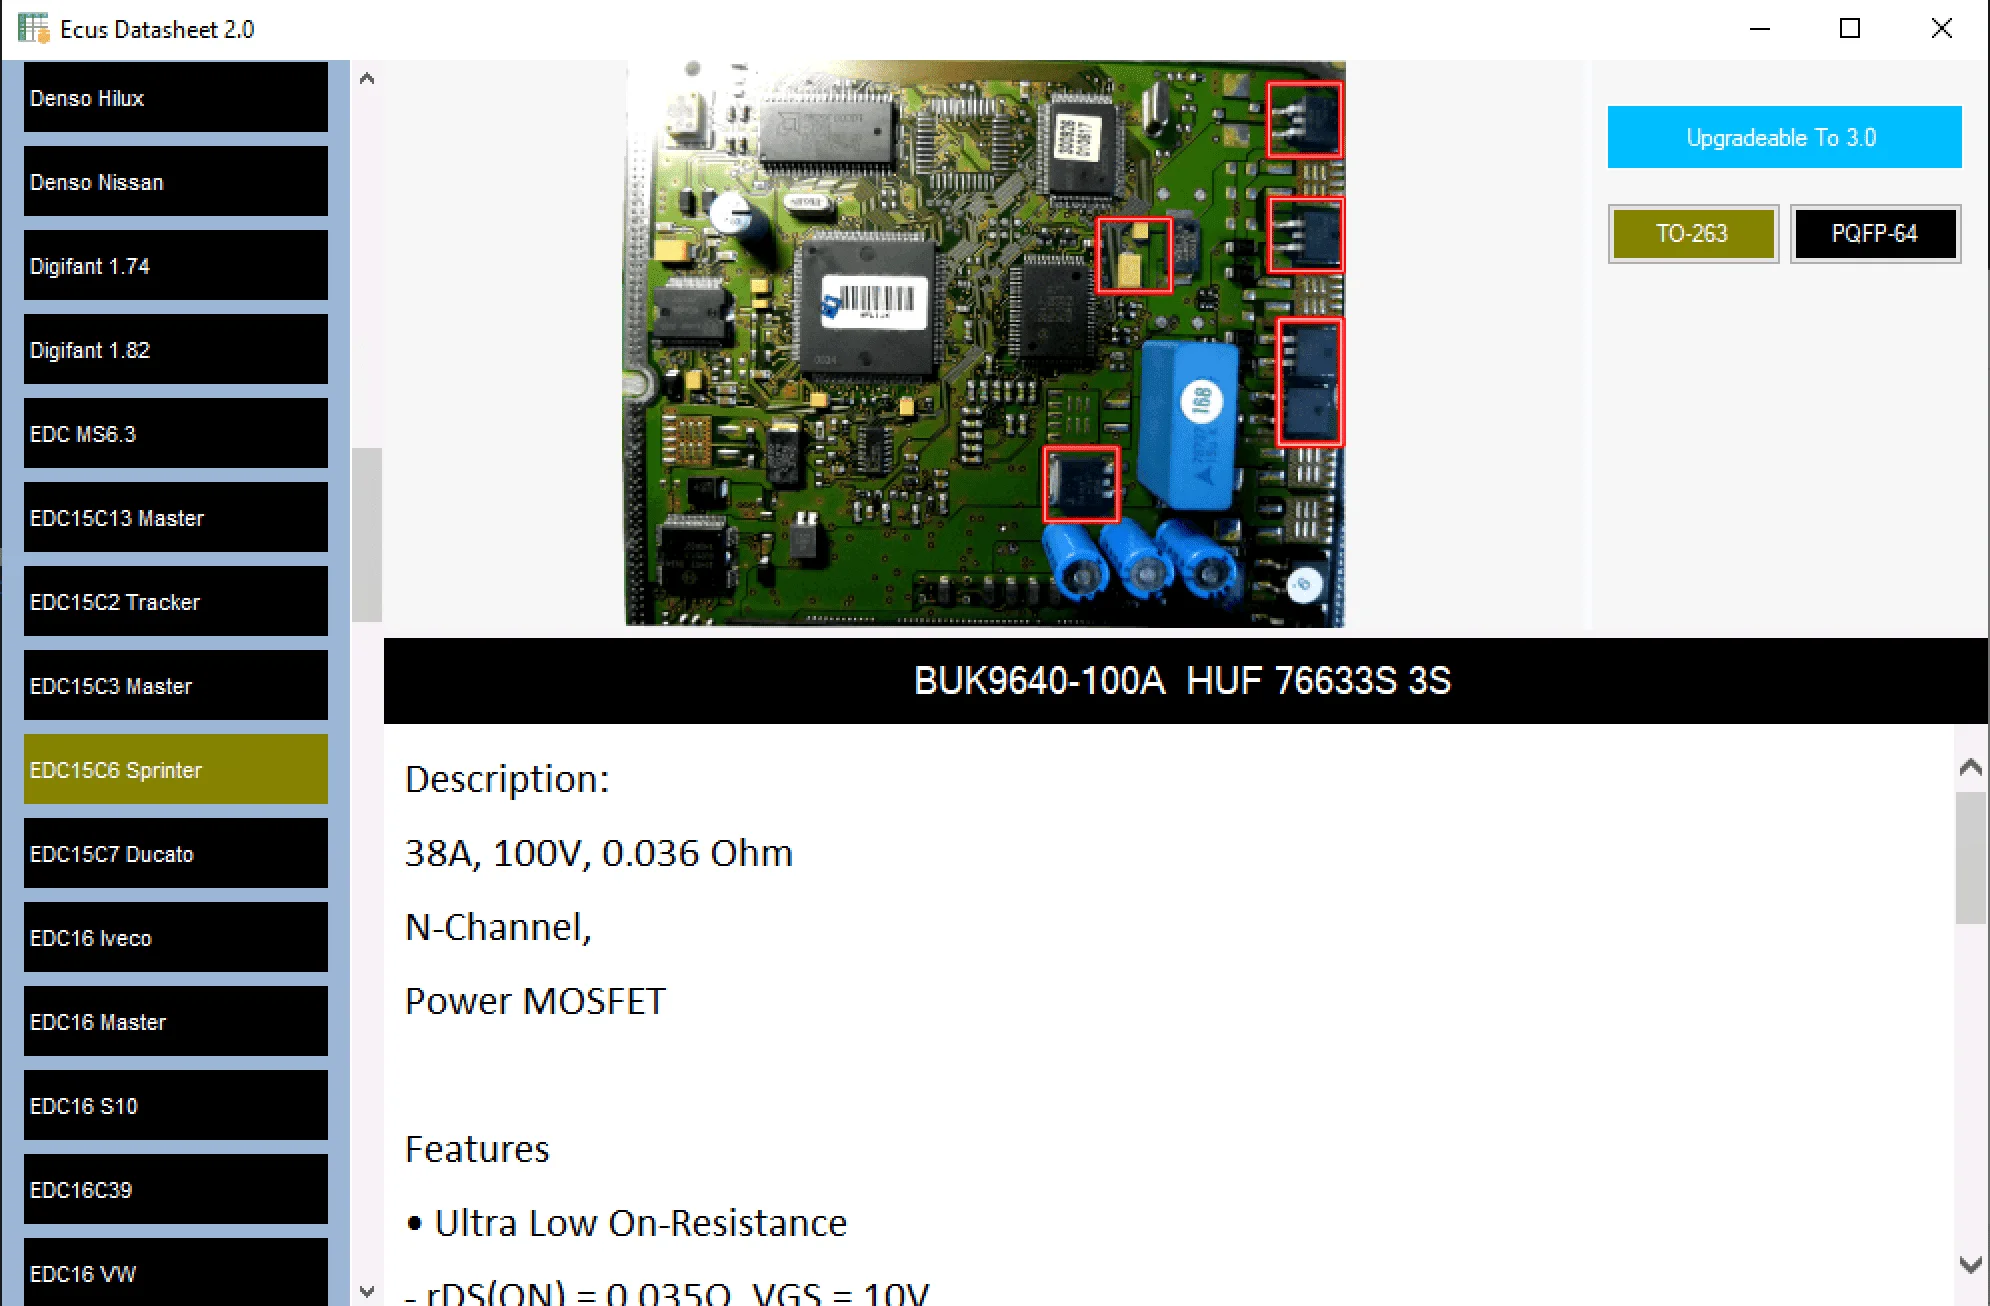Click the top-right red-boxed MOSFET on board
Viewport: 1990px width, 1306px height.
tap(1305, 120)
